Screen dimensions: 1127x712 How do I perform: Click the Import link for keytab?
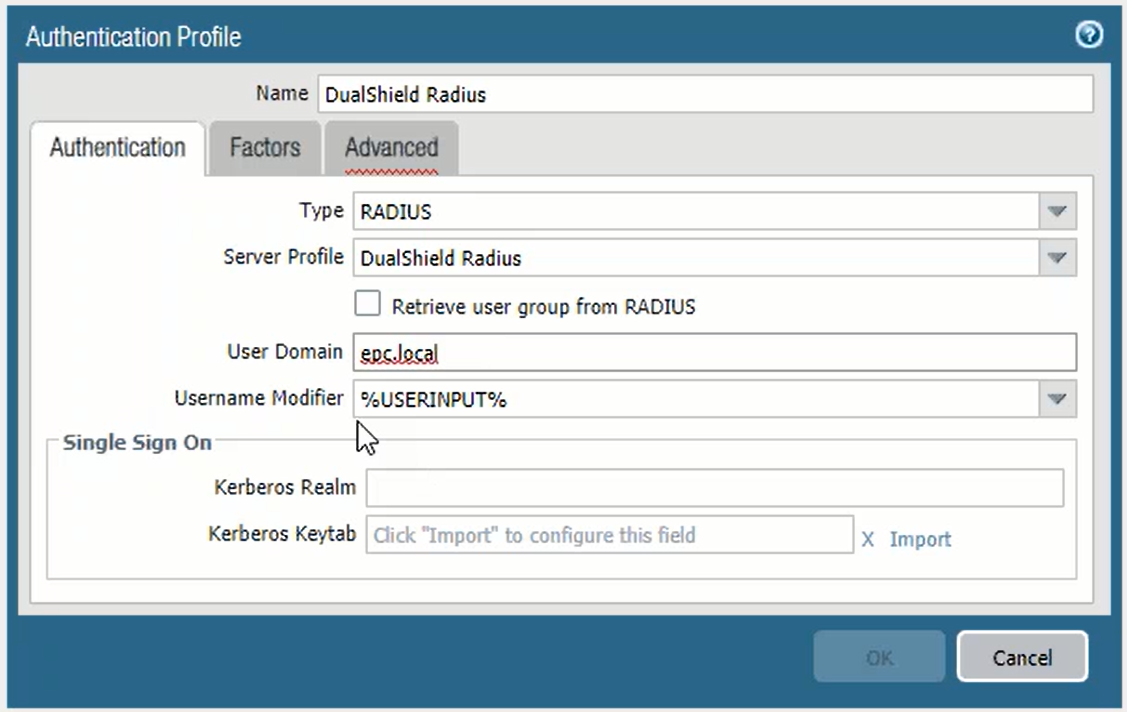click(x=920, y=539)
